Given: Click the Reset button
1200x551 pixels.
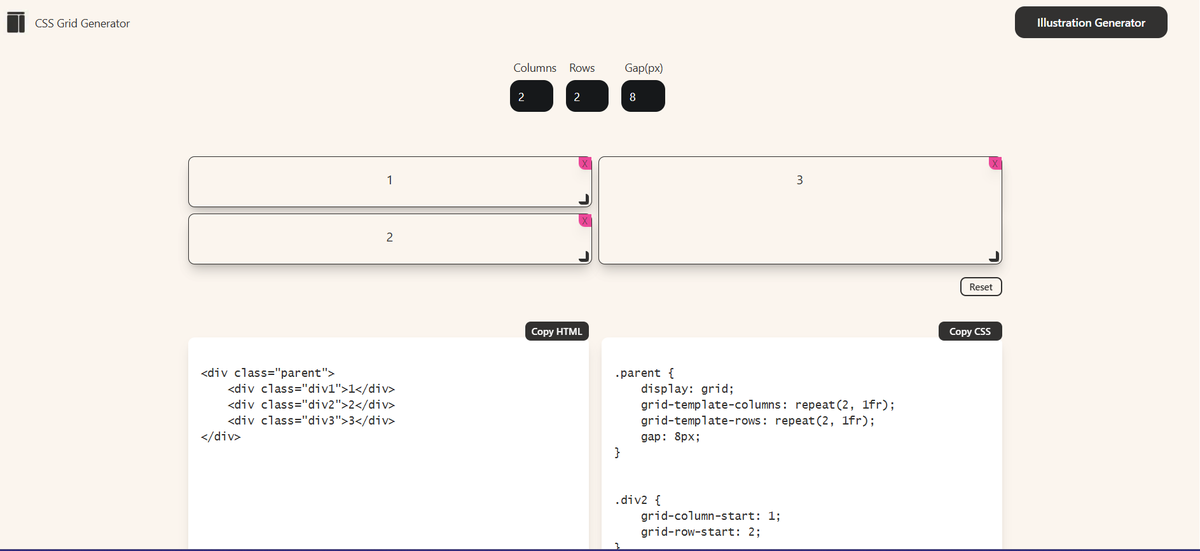Looking at the screenshot, I should pos(981,287).
